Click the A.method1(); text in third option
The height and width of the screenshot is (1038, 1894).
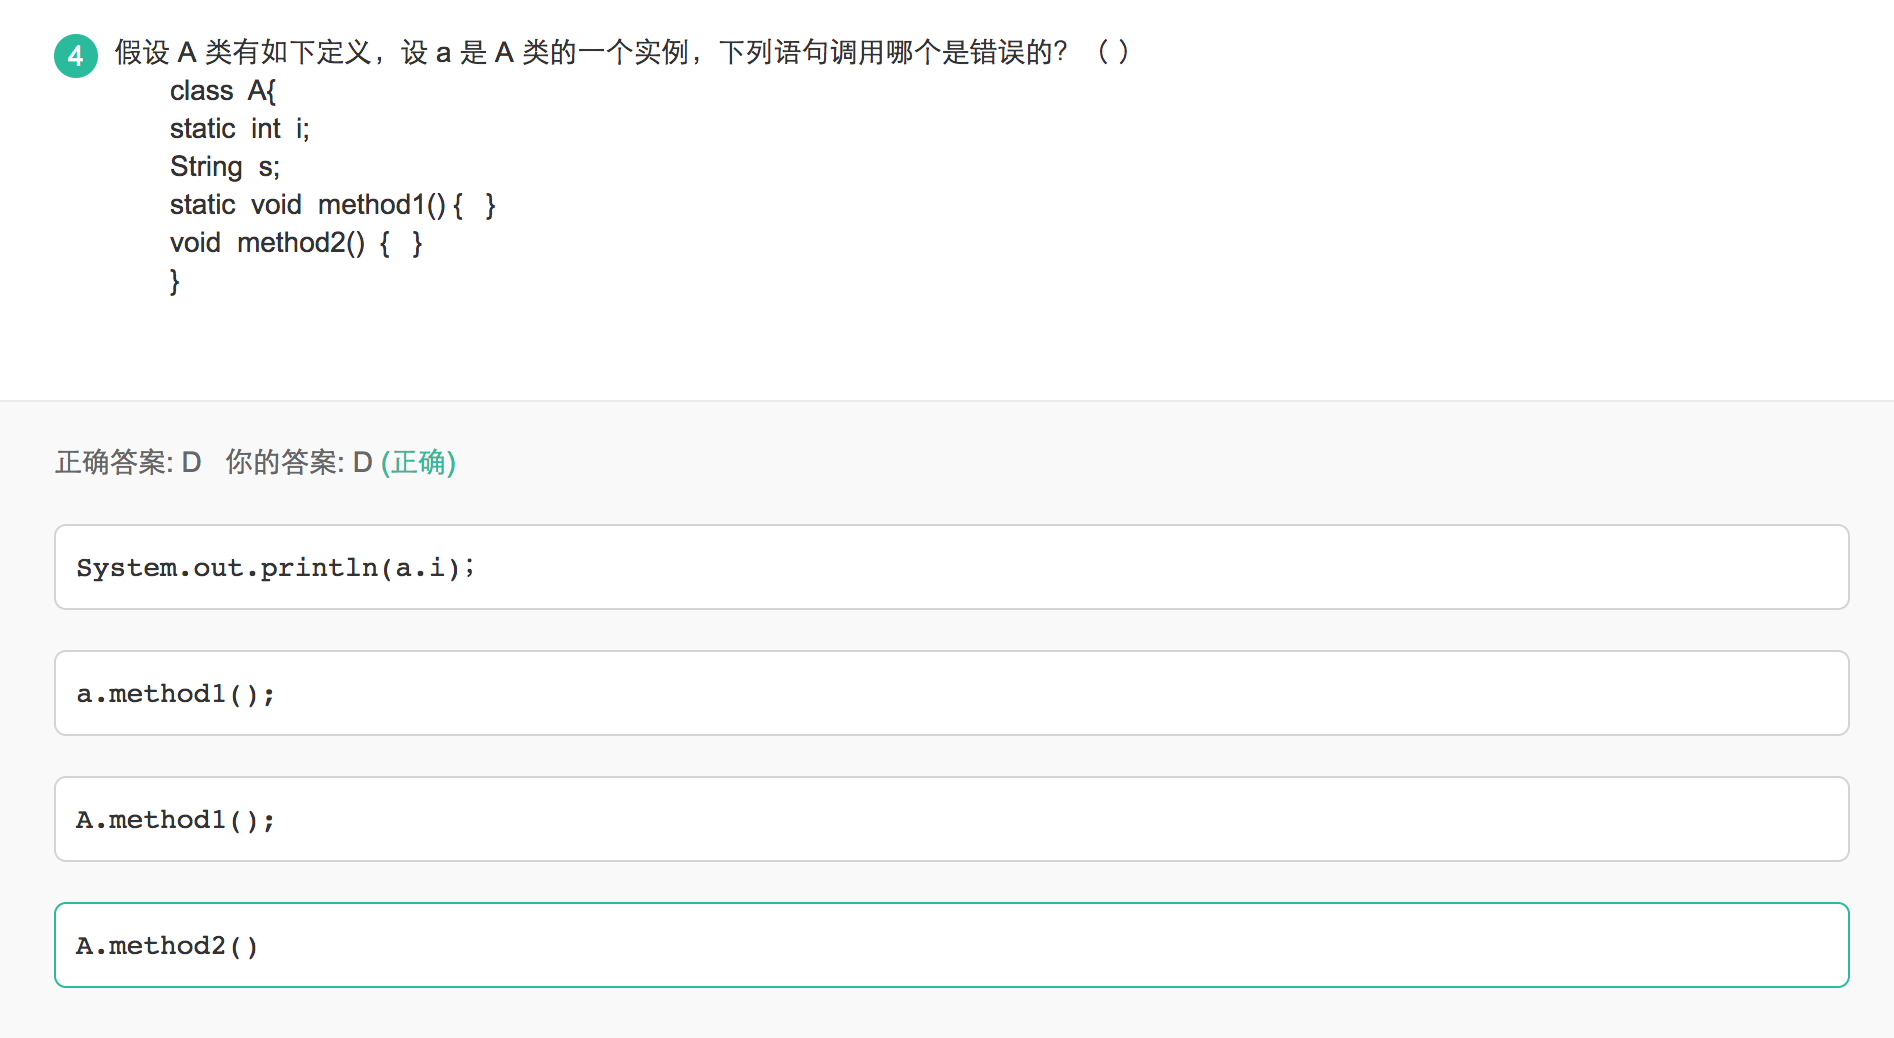pos(175,819)
